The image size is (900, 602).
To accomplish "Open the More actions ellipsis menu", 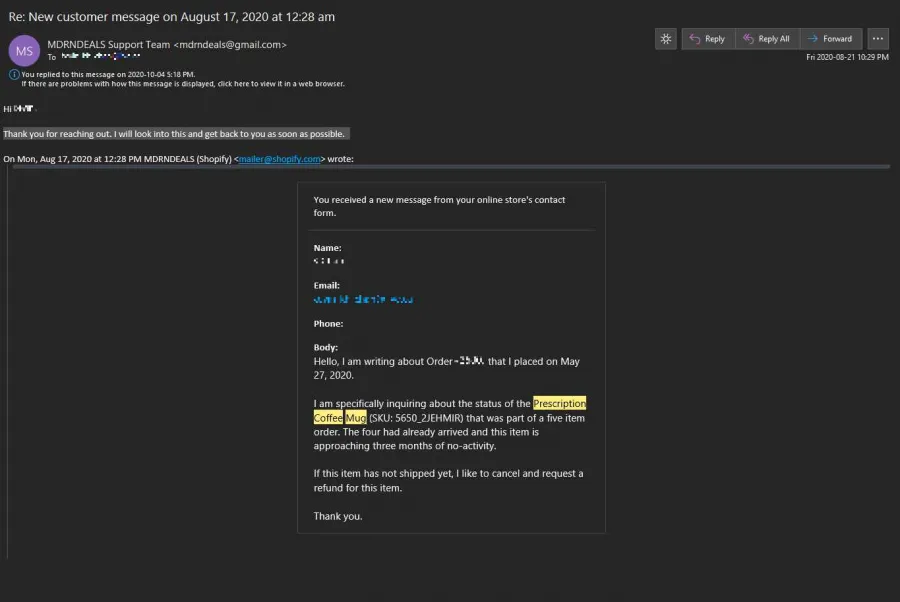I will pyautogui.click(x=877, y=39).
